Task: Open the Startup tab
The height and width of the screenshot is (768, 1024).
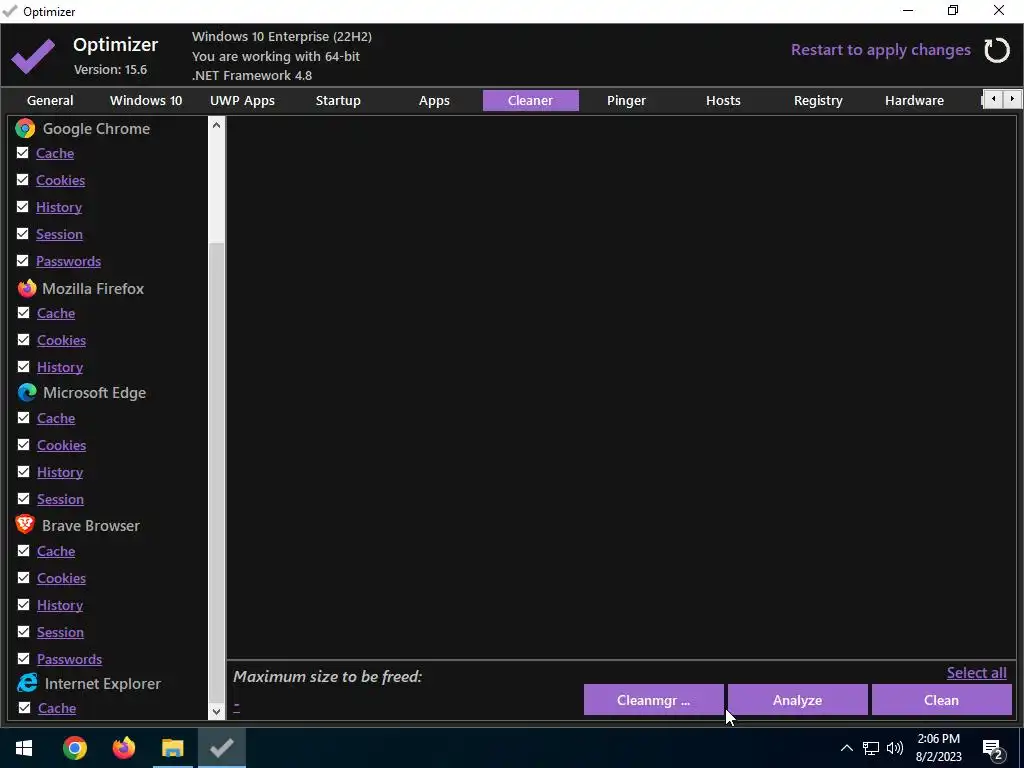Action: [338, 101]
